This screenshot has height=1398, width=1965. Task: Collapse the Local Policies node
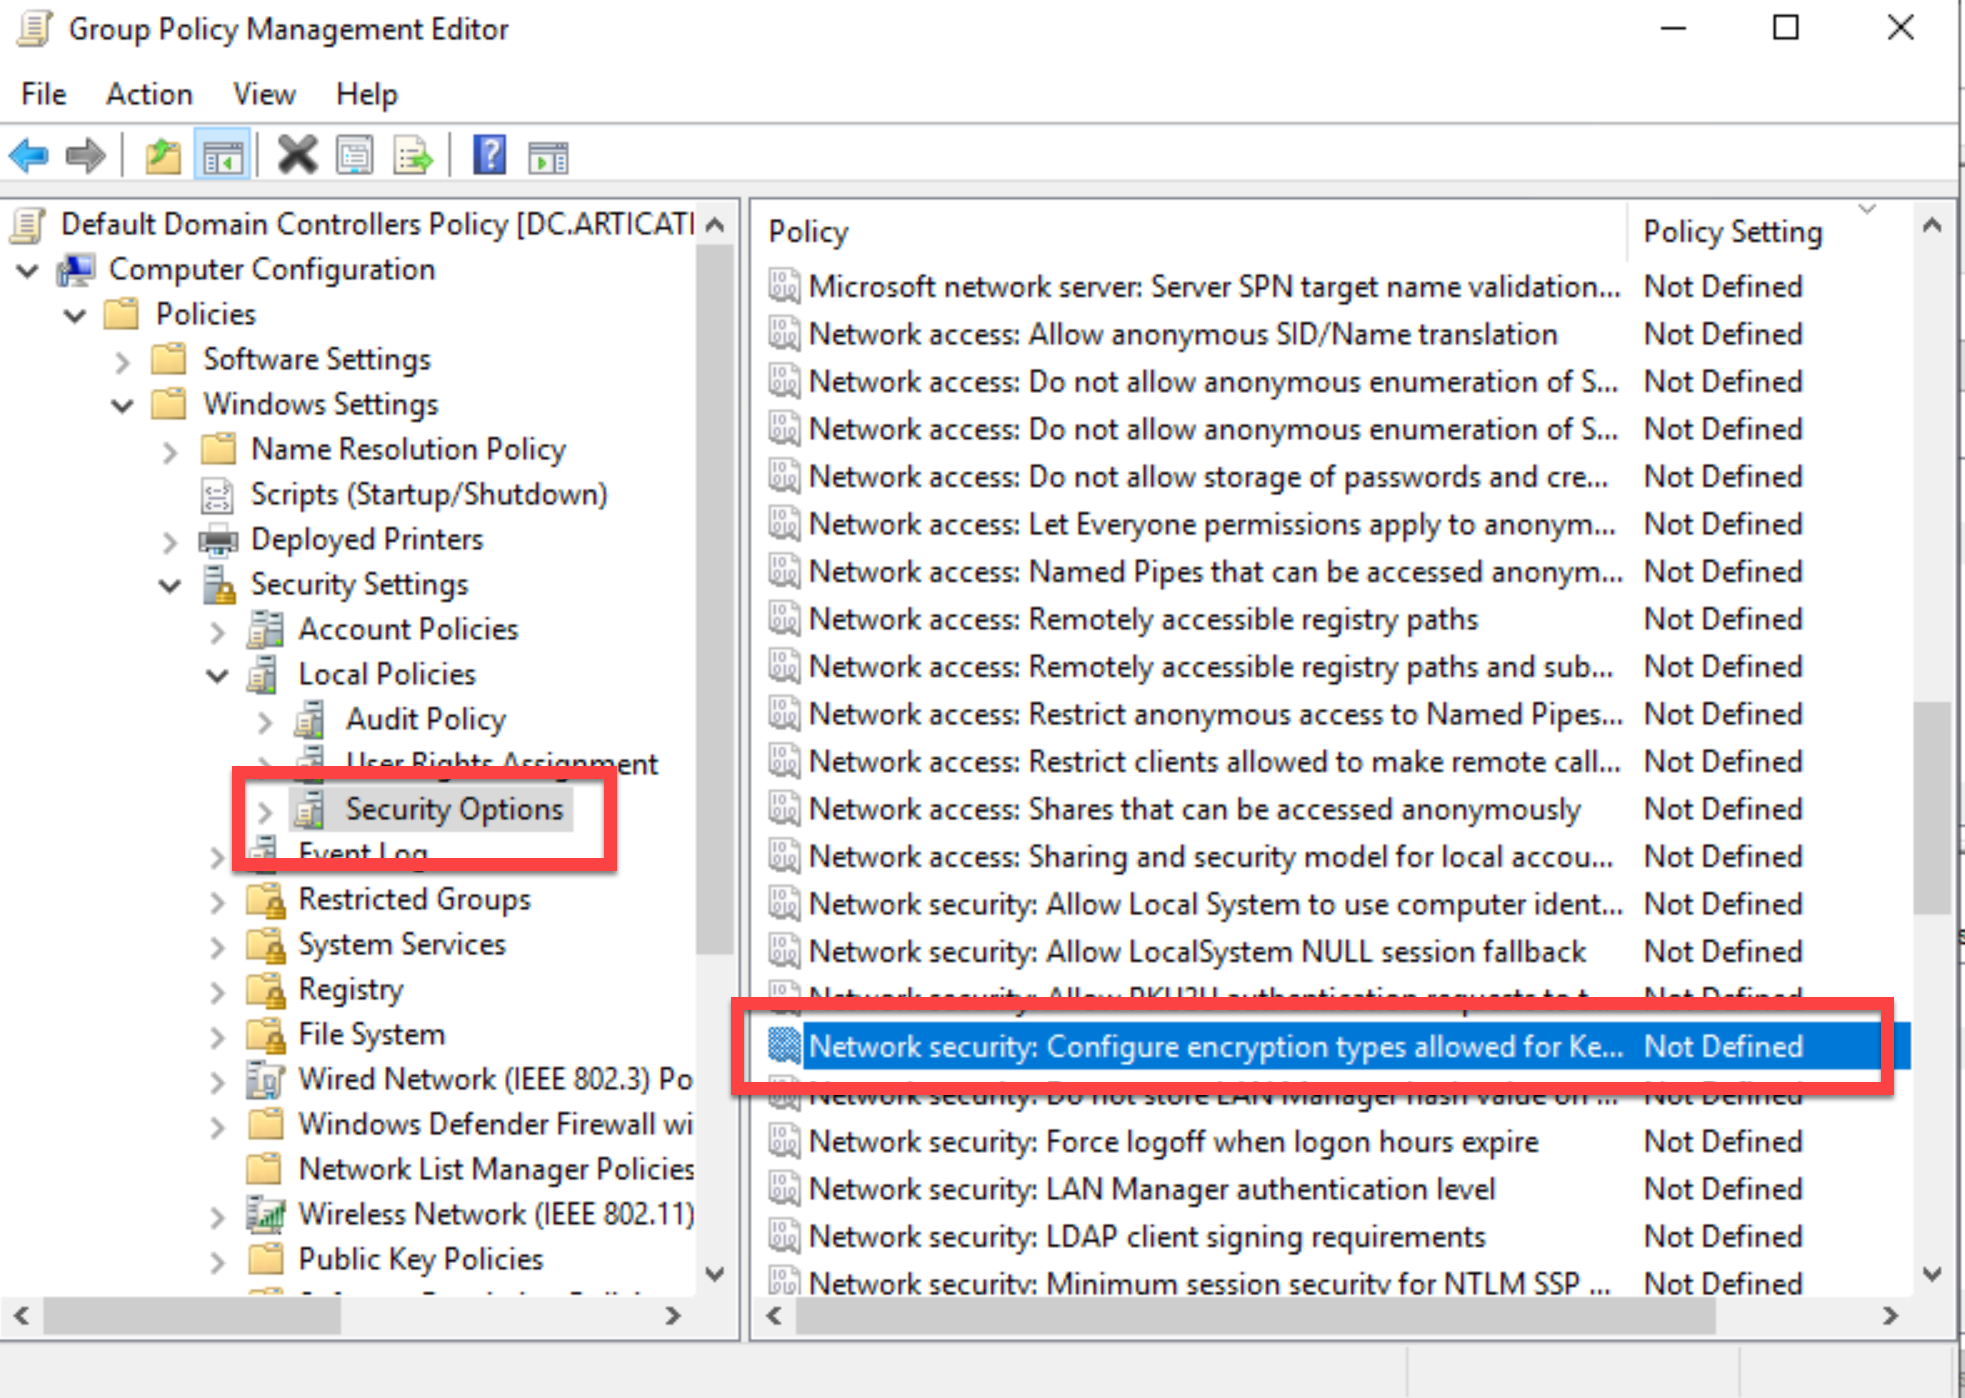217,675
